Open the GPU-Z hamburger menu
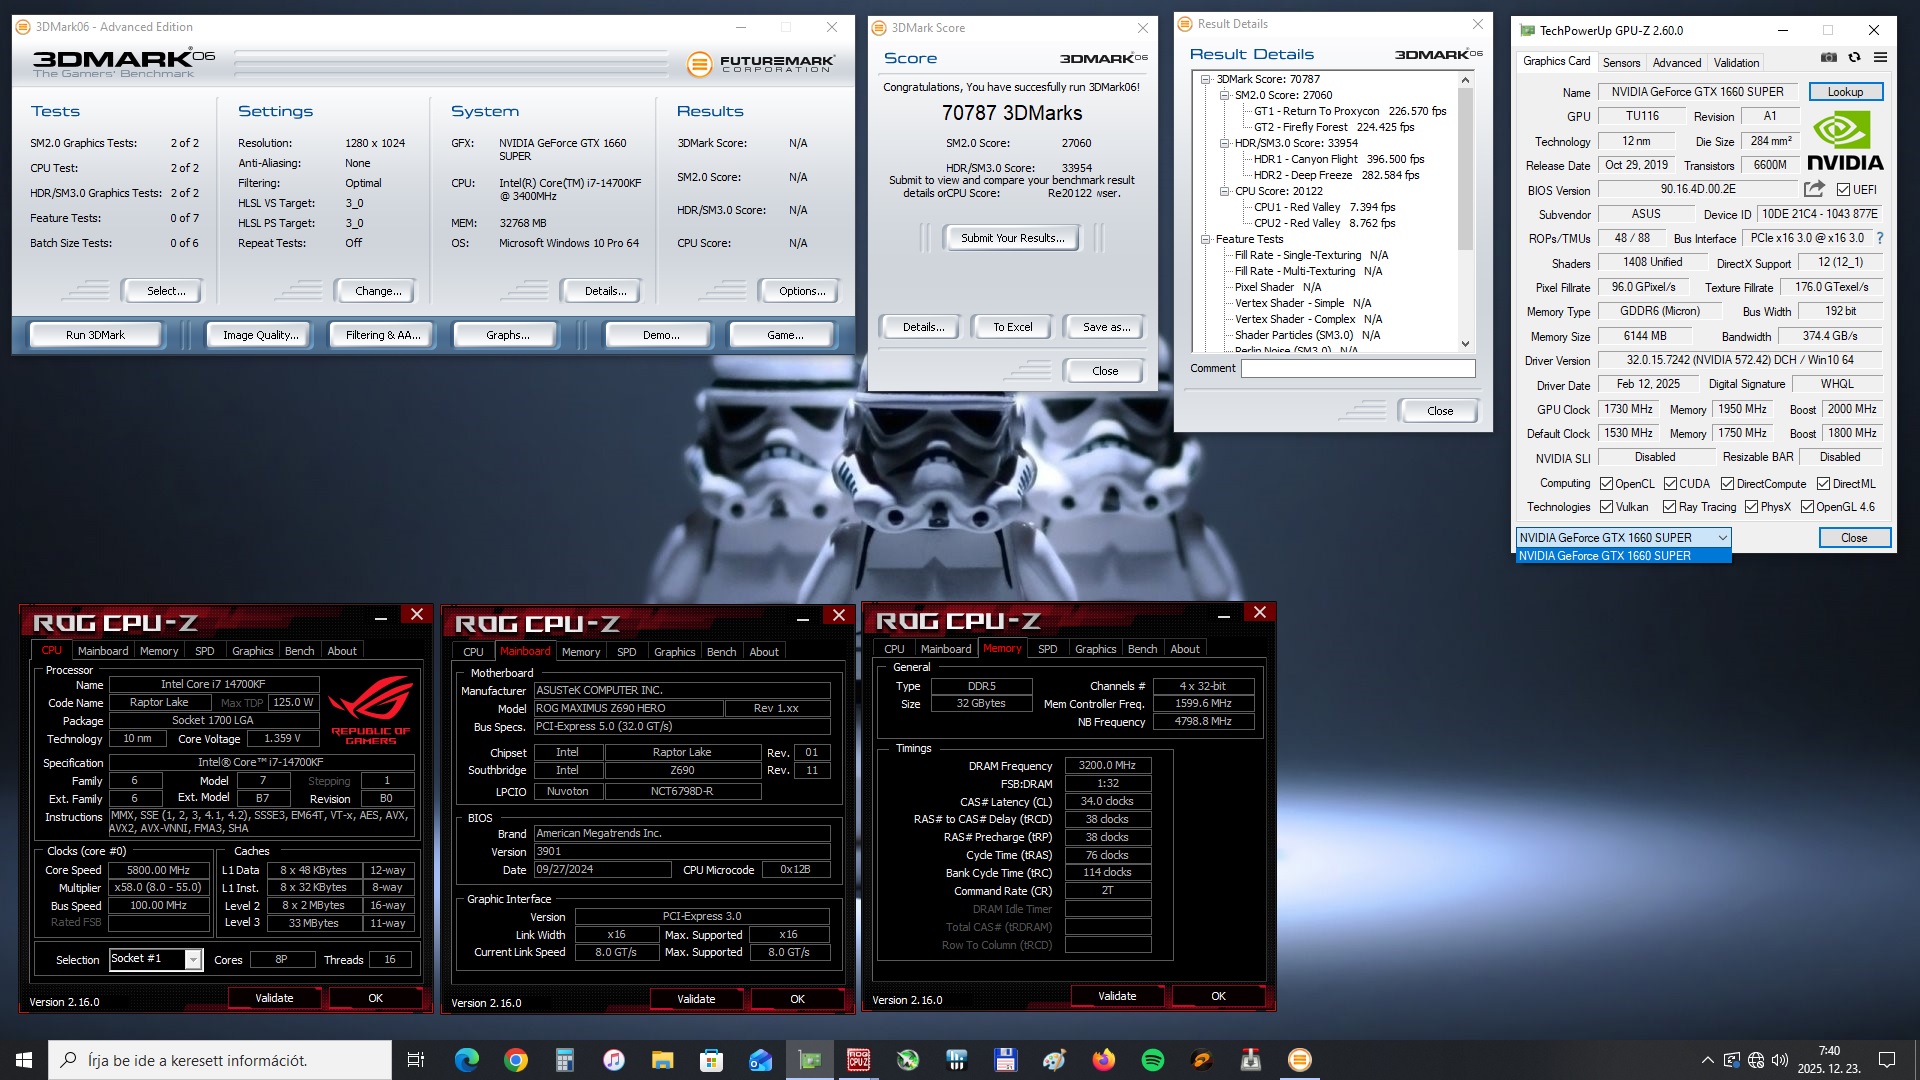Image resolution: width=1920 pixels, height=1080 pixels. click(1880, 57)
